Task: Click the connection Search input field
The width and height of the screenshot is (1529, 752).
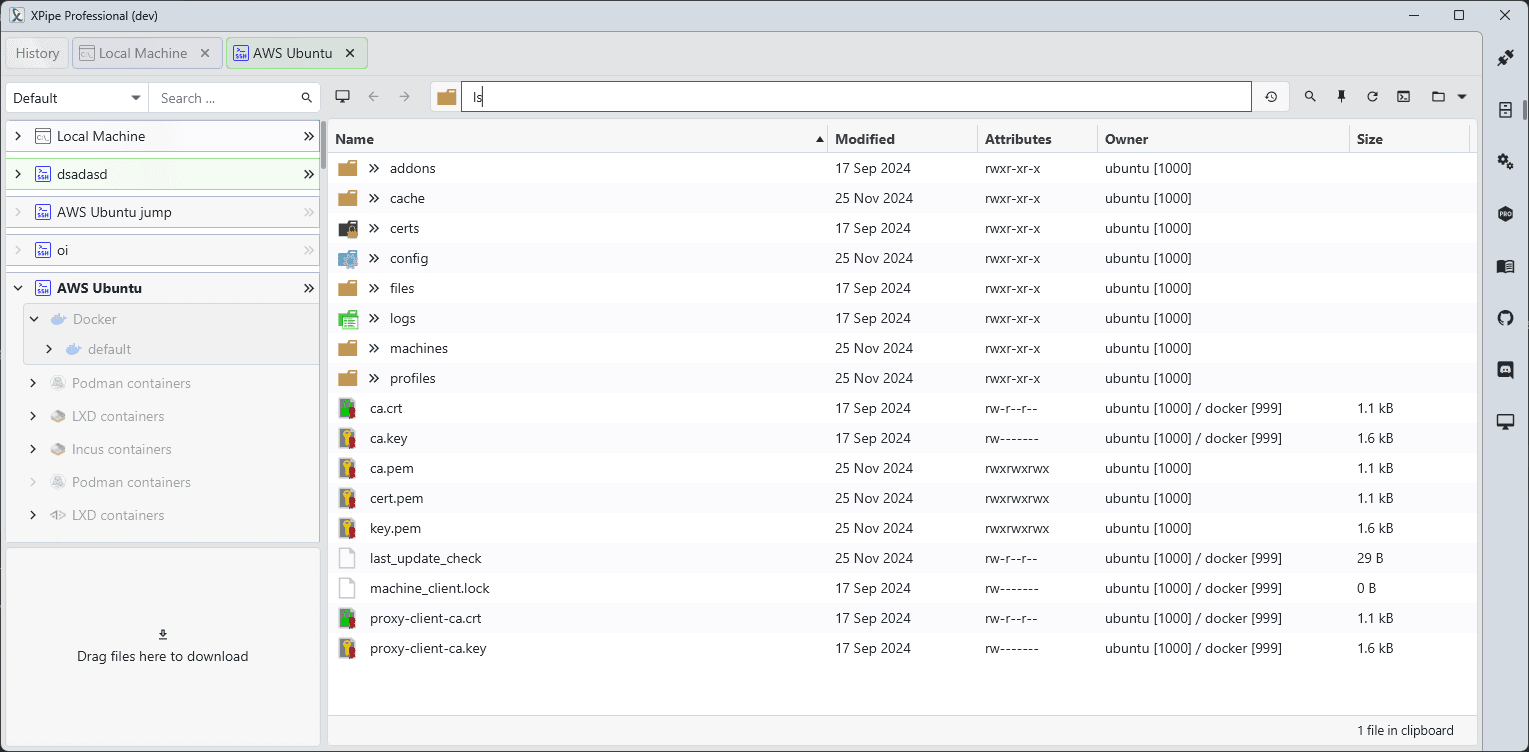Action: [x=227, y=98]
